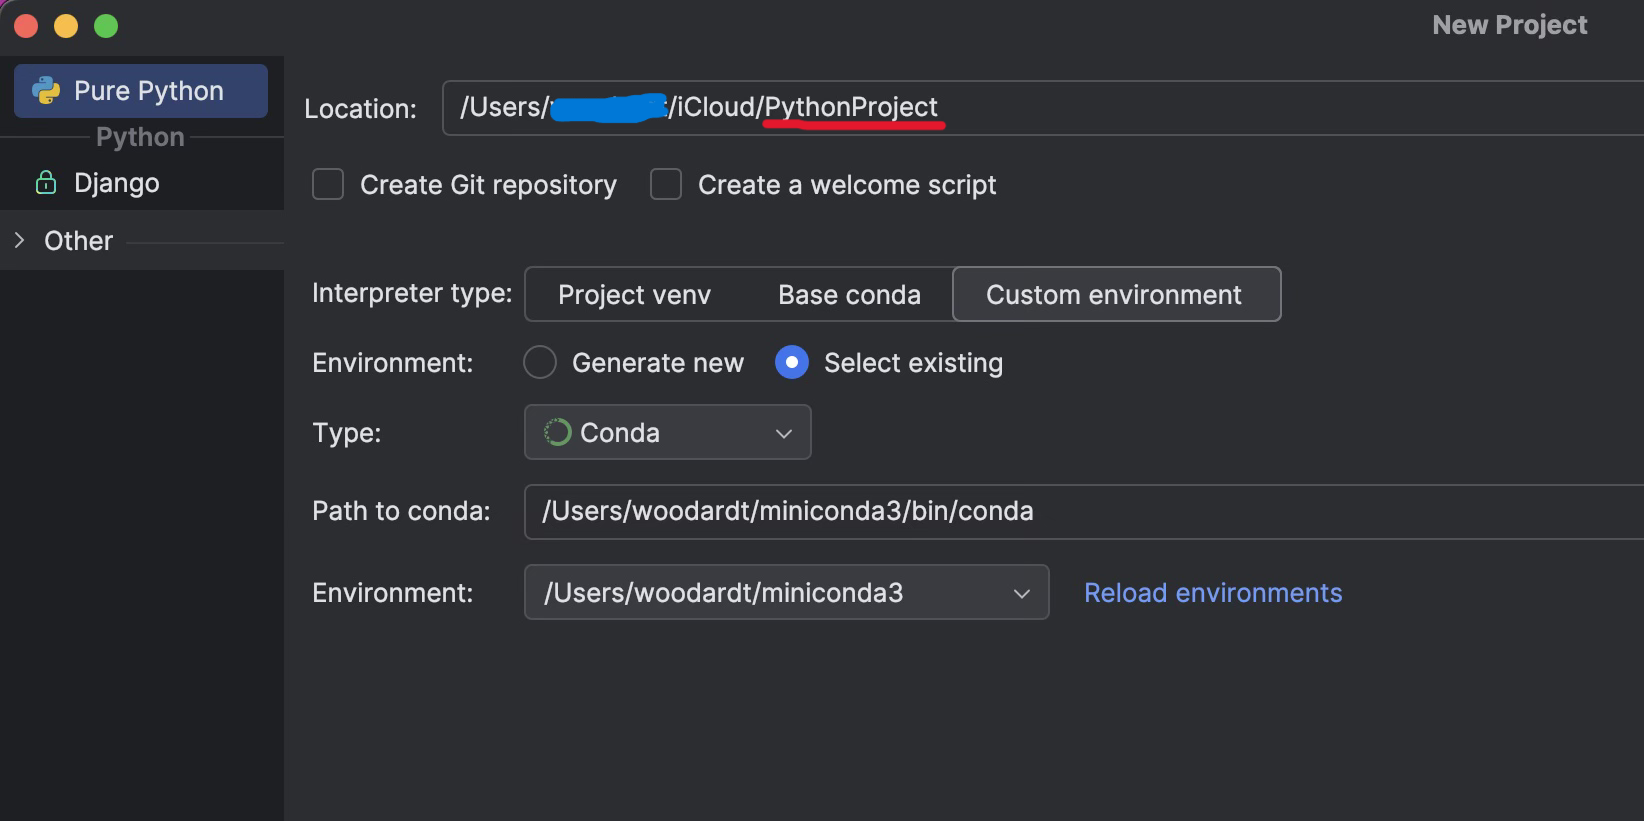Click the New Project window title

coord(1509,25)
